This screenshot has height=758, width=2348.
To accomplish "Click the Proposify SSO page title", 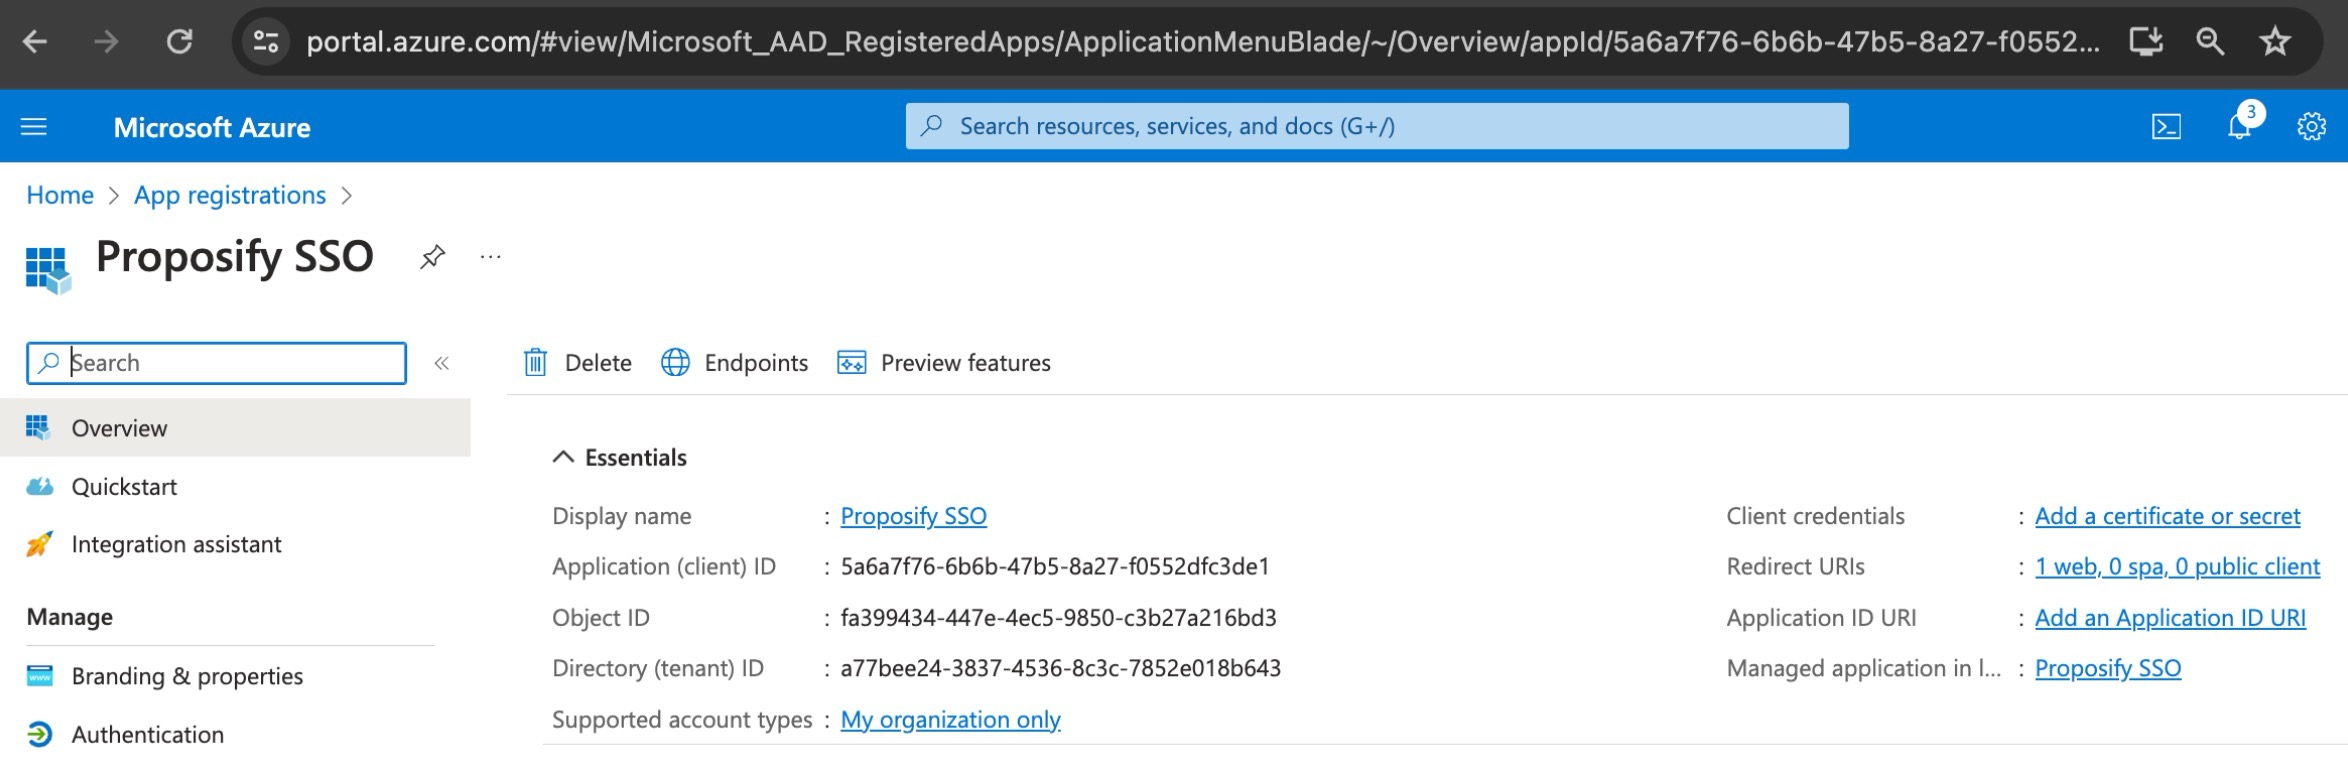I will [x=235, y=256].
